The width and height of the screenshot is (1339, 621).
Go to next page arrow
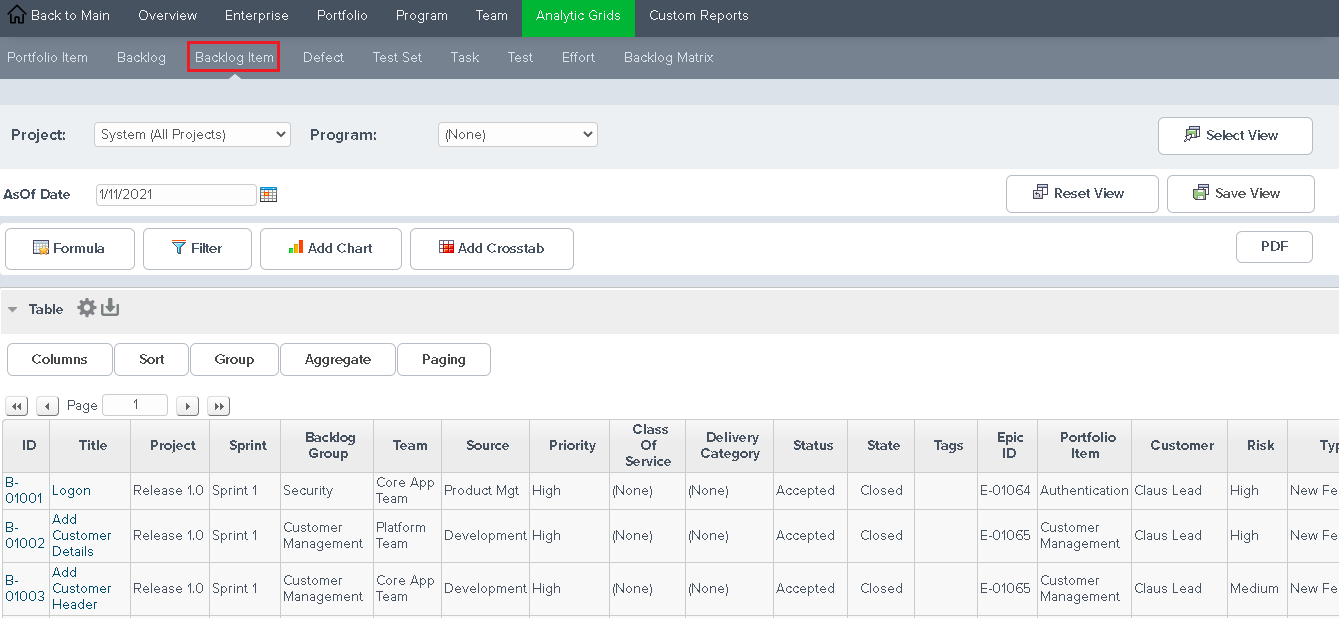click(x=187, y=406)
